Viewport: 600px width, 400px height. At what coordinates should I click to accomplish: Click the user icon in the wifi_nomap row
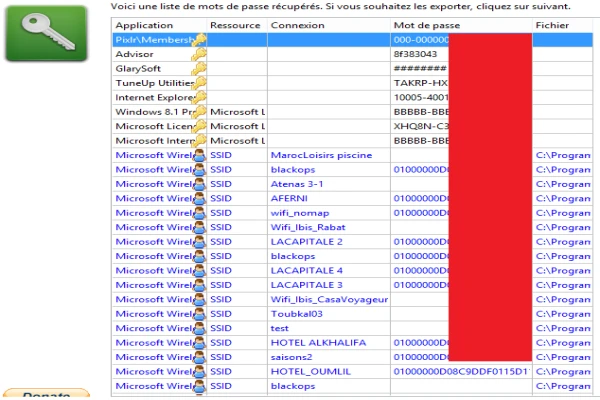[x=199, y=213]
